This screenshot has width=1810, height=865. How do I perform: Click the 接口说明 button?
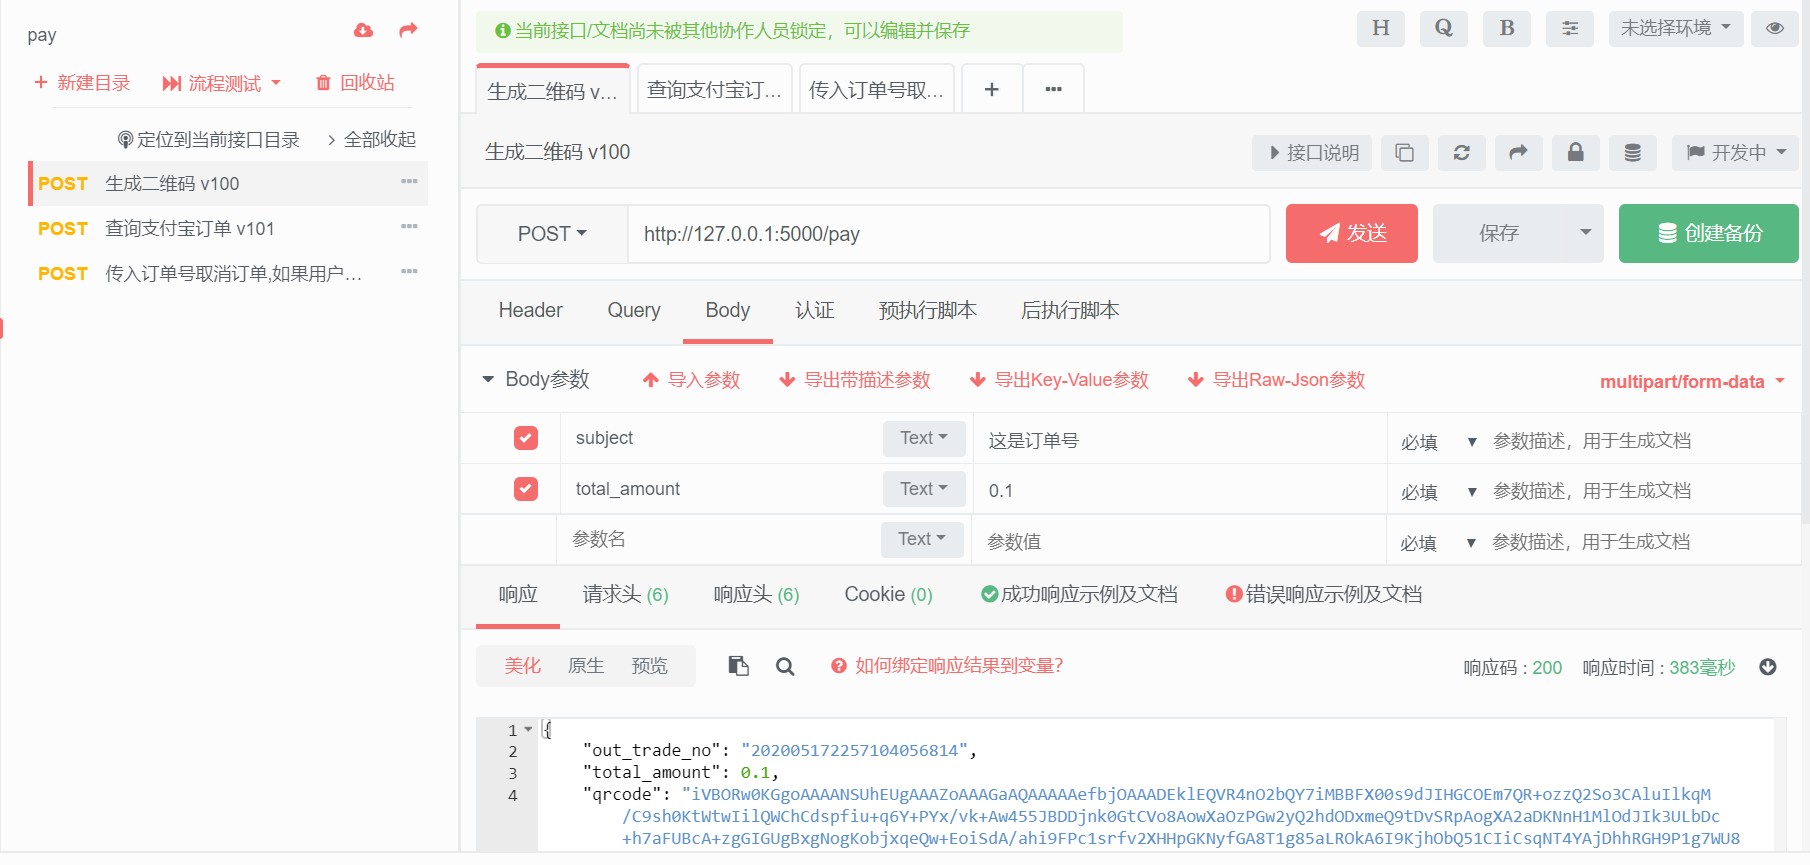pyautogui.click(x=1312, y=153)
